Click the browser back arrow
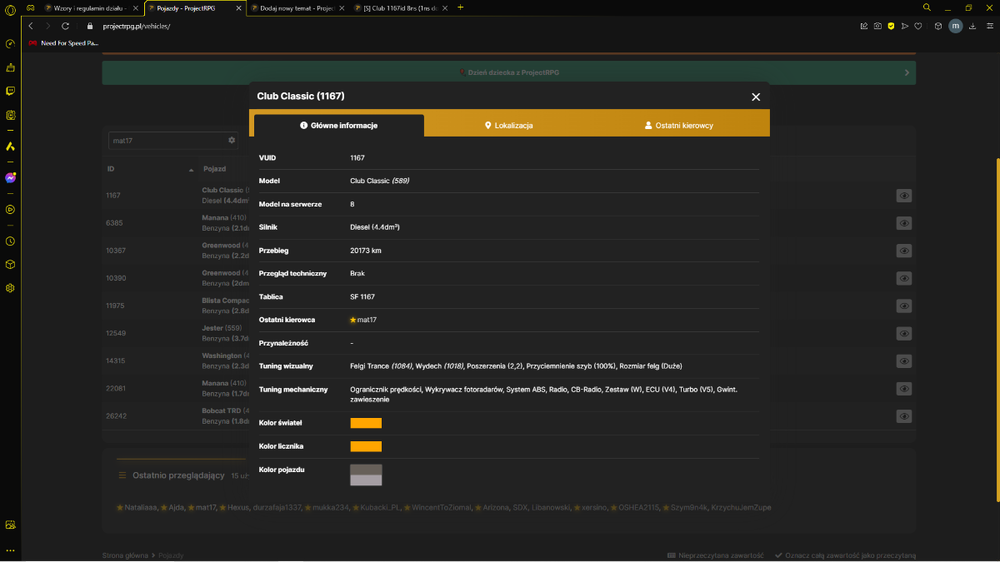 [31, 26]
